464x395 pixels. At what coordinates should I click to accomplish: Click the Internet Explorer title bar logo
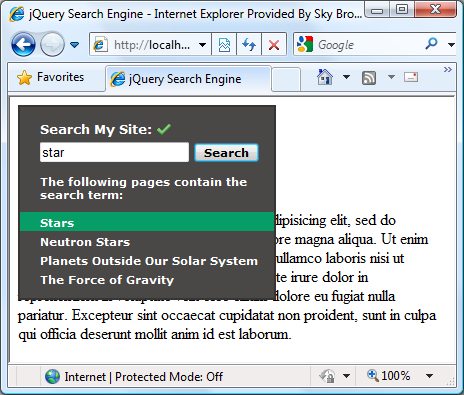pos(17,14)
